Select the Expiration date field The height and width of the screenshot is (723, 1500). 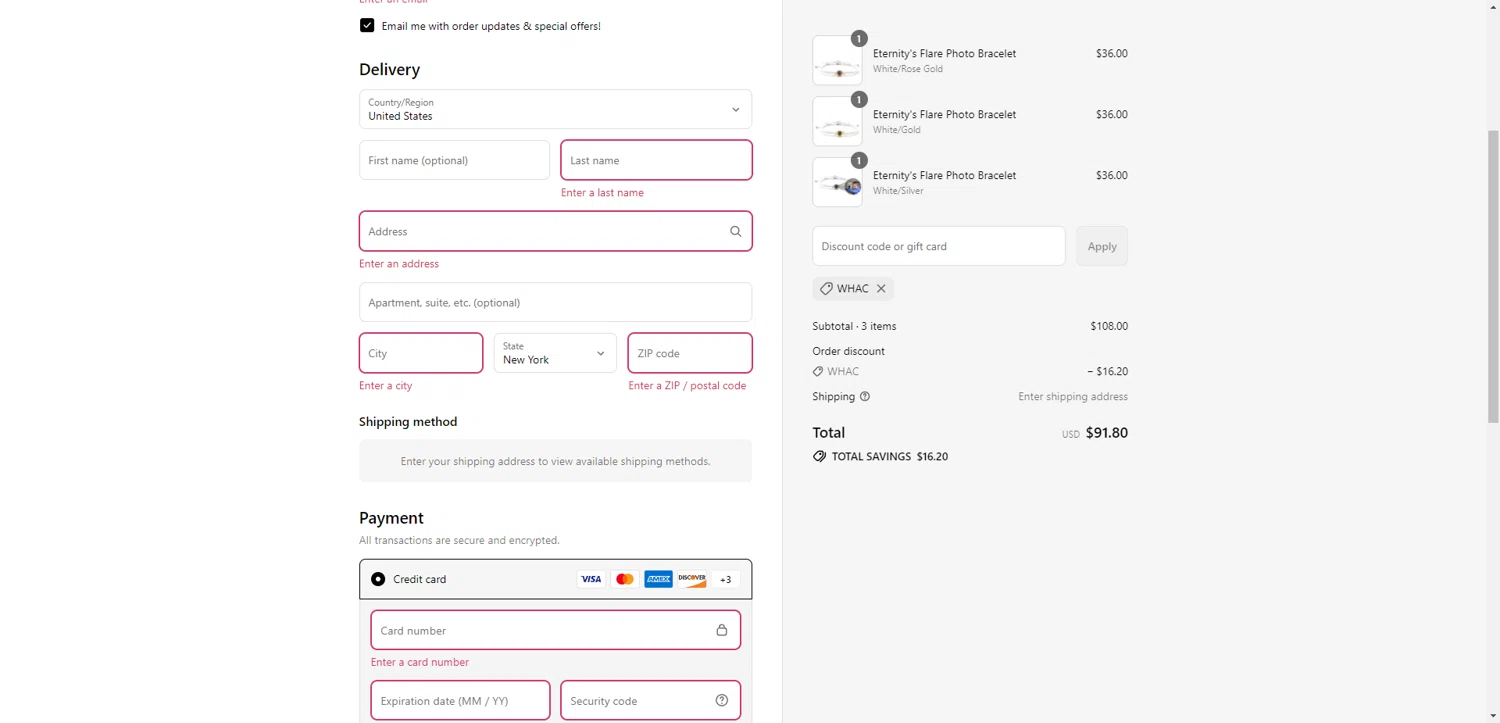click(460, 700)
